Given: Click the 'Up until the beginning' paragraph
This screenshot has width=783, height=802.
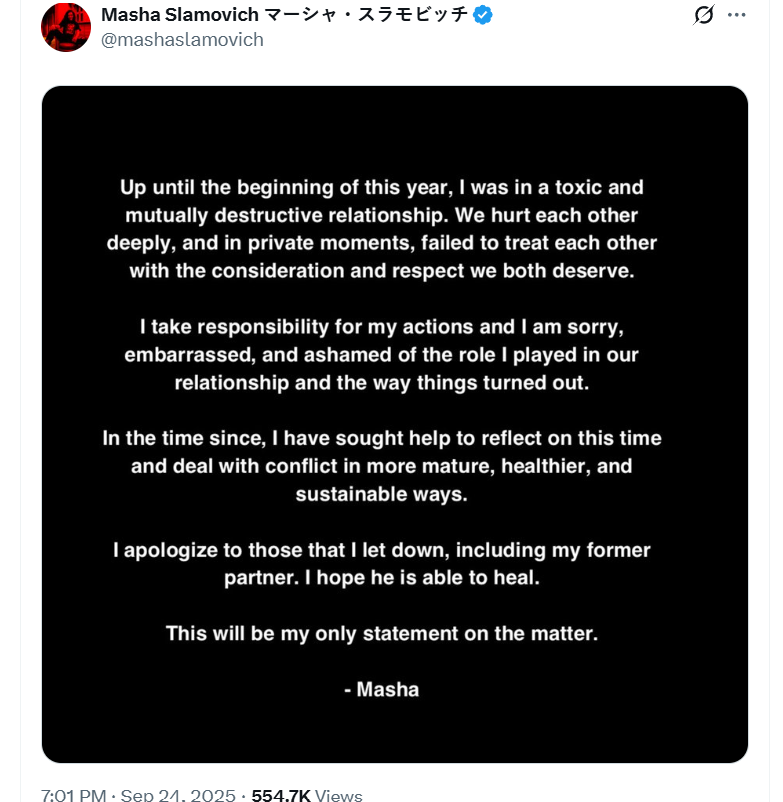Looking at the screenshot, I should coord(382,229).
